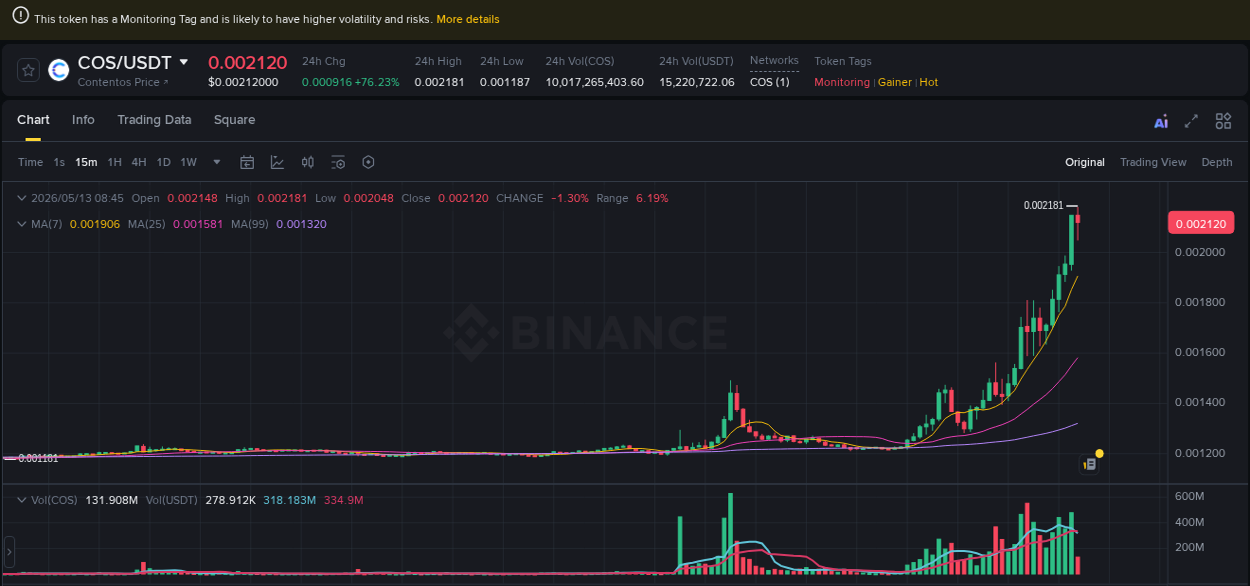This screenshot has width=1250, height=586.
Task: Click the Gainer token tag
Action: (x=895, y=82)
